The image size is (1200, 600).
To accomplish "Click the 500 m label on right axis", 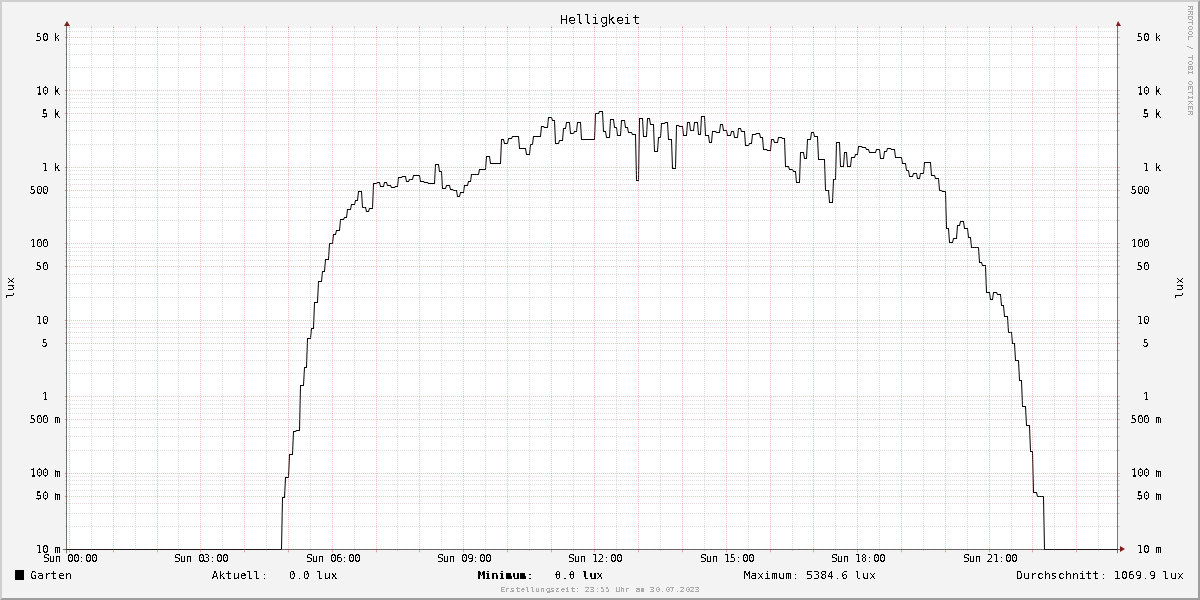I will point(1145,420).
